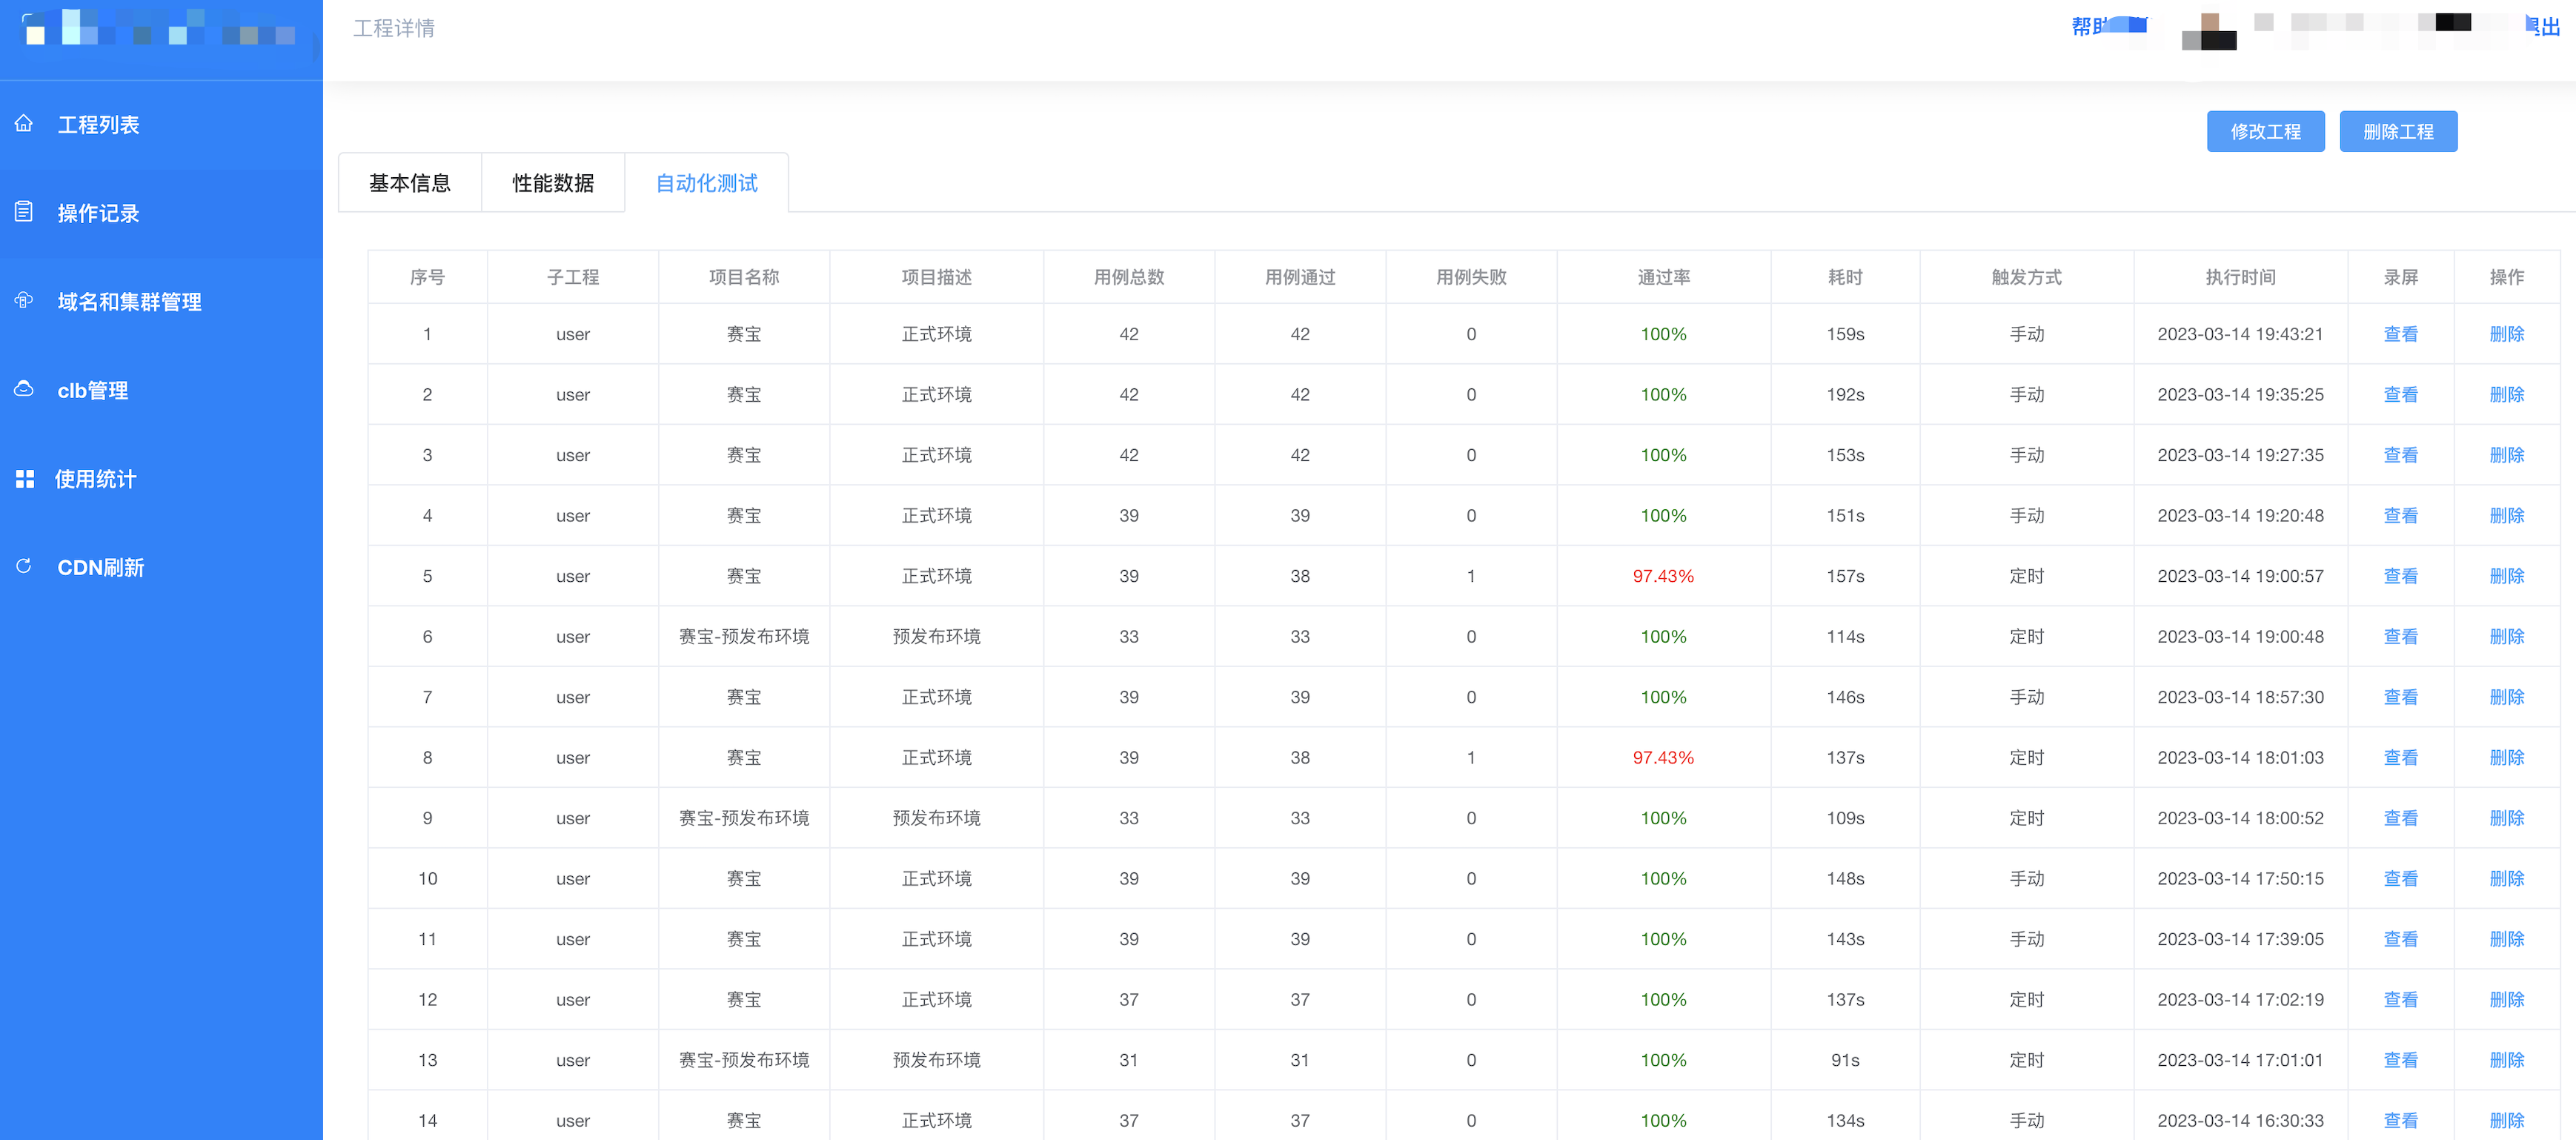
Task: Click the home icon beside 工程列表
Action: 24,124
